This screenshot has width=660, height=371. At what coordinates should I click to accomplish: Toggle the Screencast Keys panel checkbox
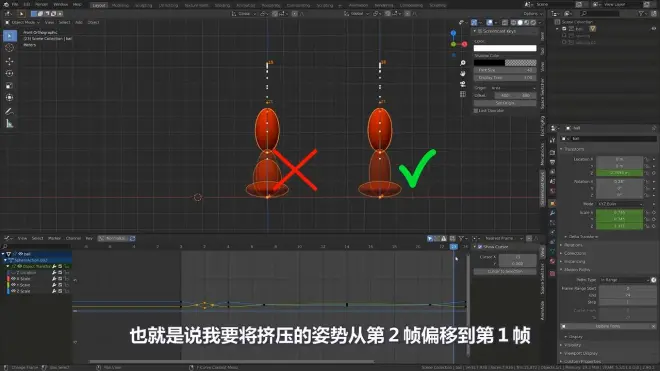pyautogui.click(x=480, y=31)
